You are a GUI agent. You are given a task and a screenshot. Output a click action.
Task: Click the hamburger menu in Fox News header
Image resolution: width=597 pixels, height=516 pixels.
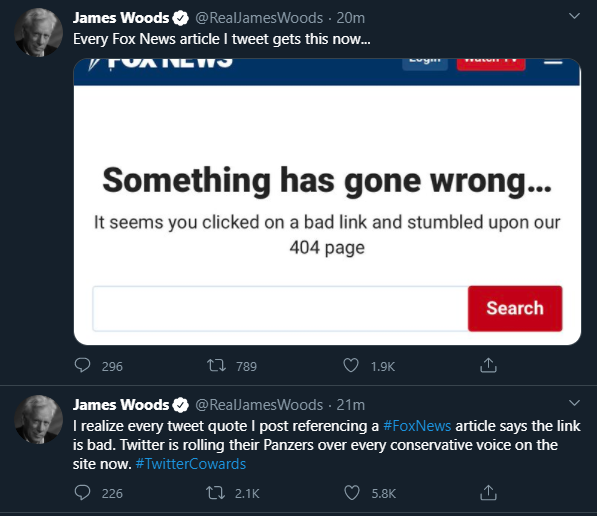553,61
